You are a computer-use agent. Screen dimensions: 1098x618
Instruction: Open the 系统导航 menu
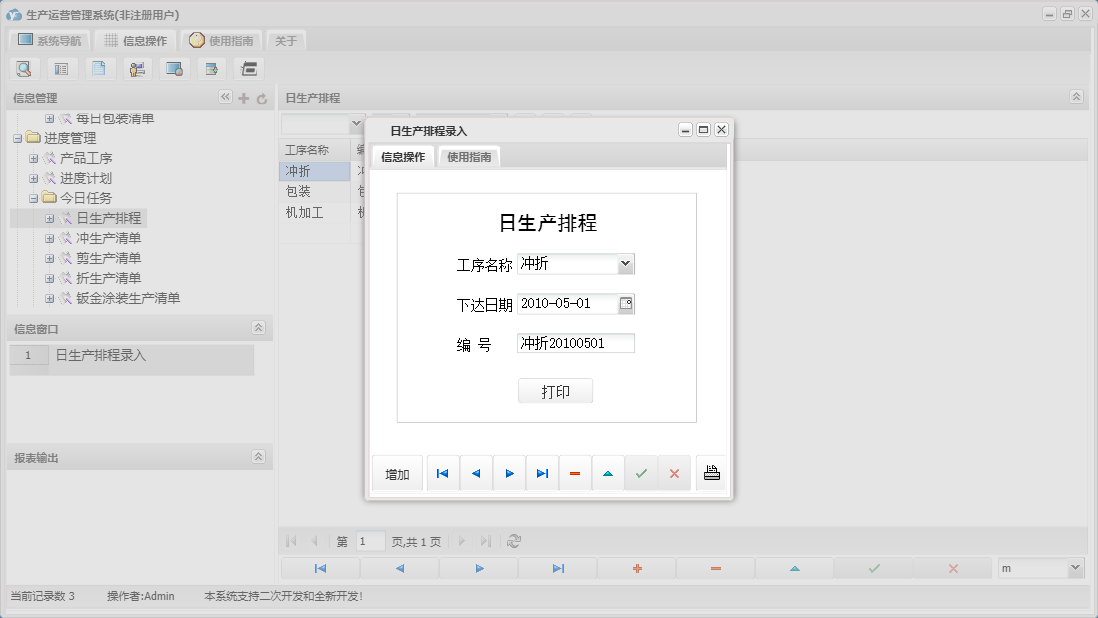(x=49, y=39)
